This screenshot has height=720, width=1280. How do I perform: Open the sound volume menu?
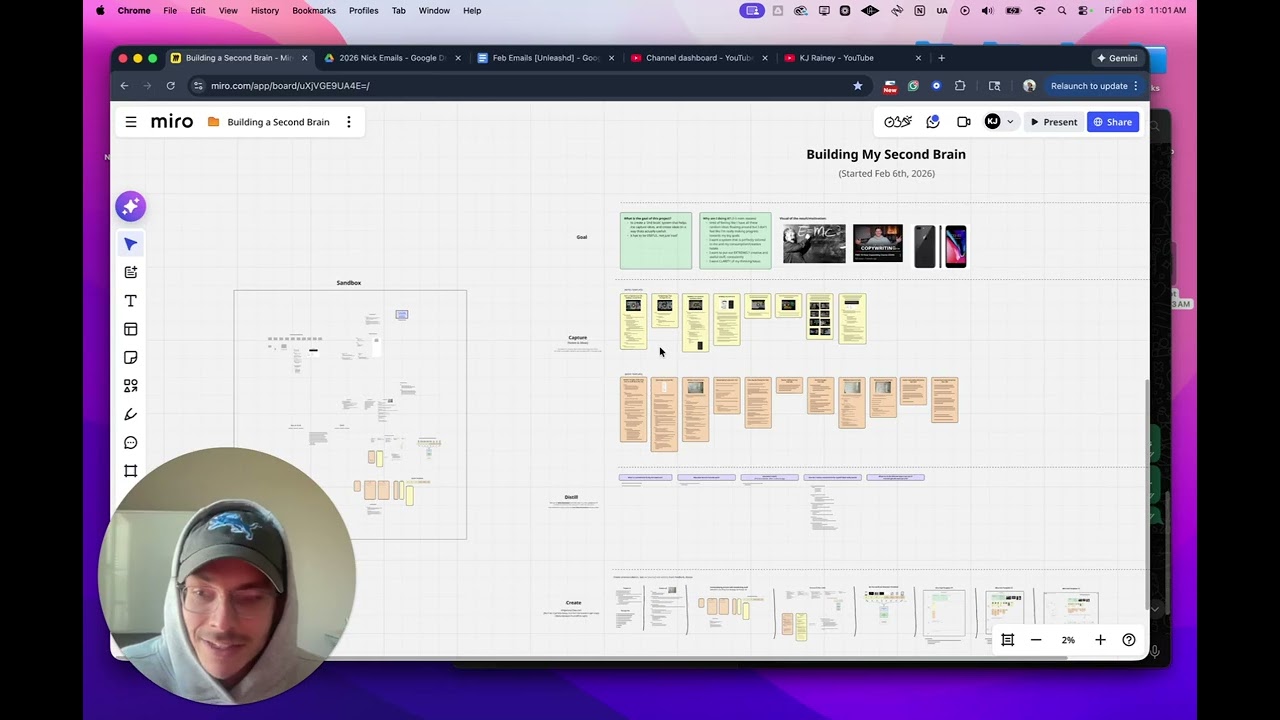click(987, 10)
